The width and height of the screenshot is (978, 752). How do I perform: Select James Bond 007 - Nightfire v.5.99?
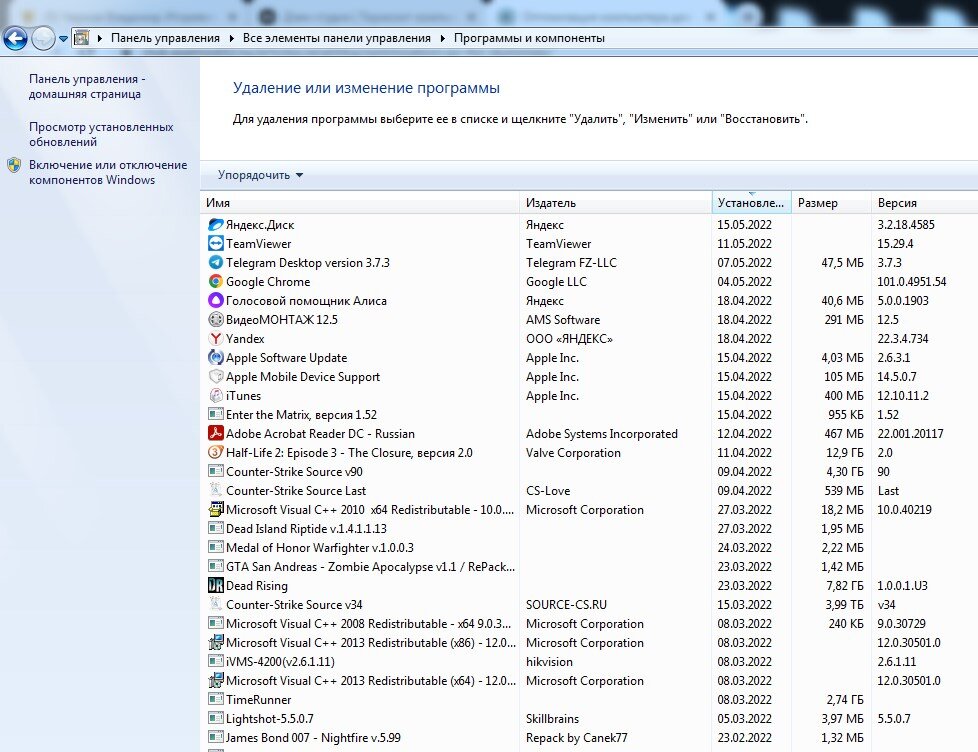589,738
